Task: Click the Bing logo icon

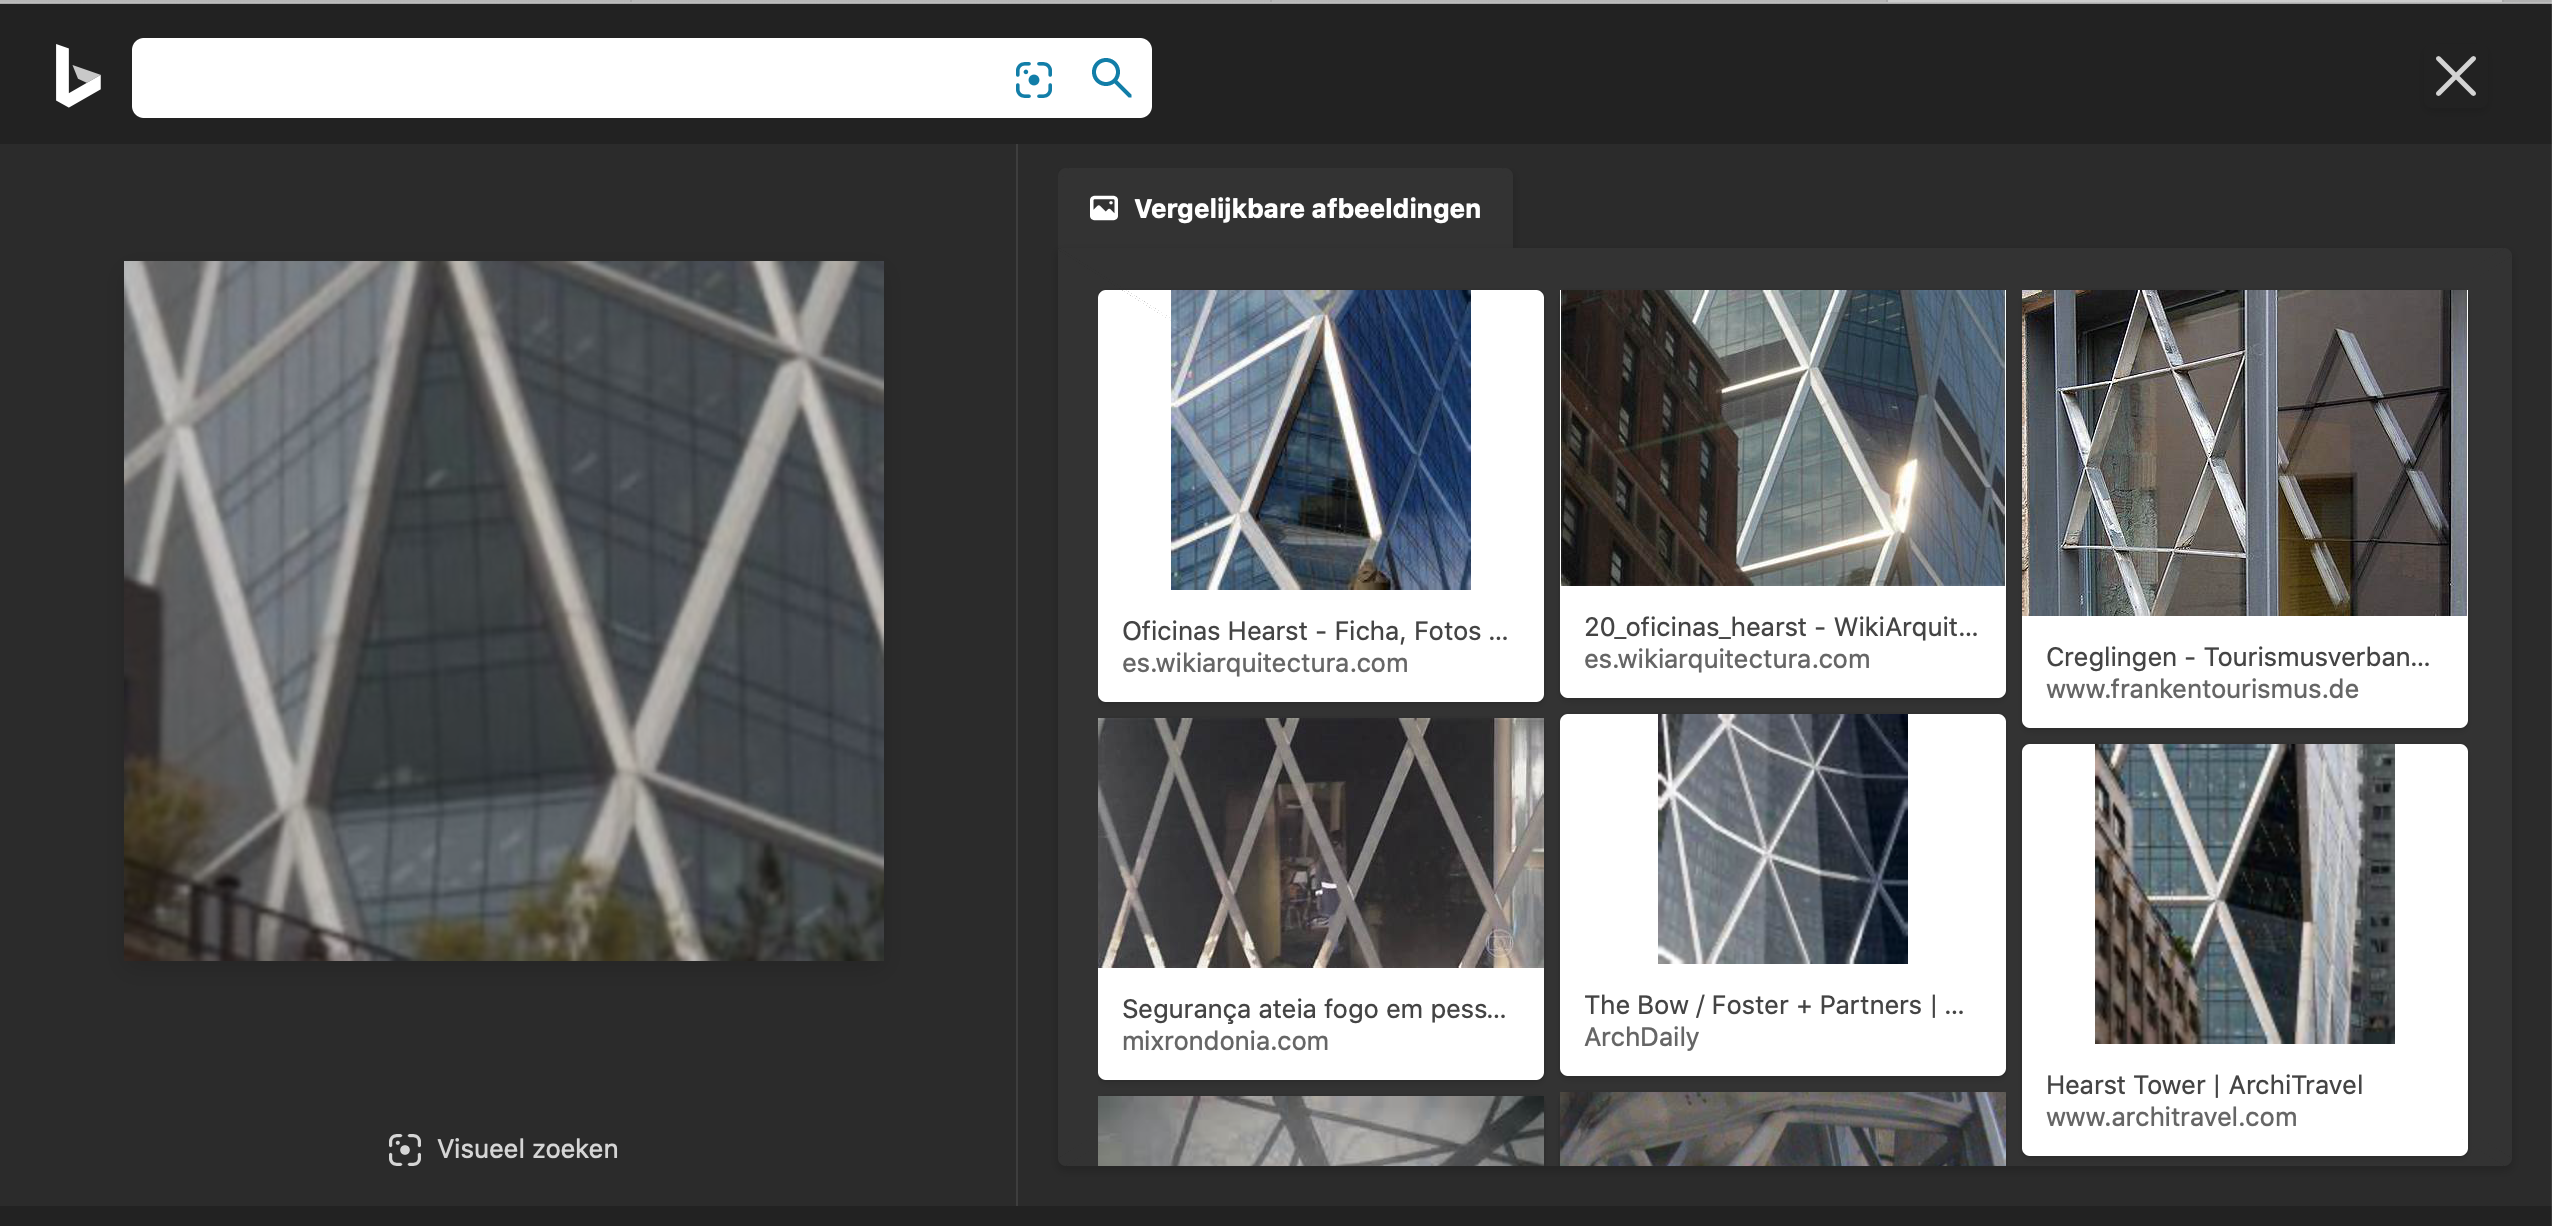Action: pyautogui.click(x=77, y=76)
